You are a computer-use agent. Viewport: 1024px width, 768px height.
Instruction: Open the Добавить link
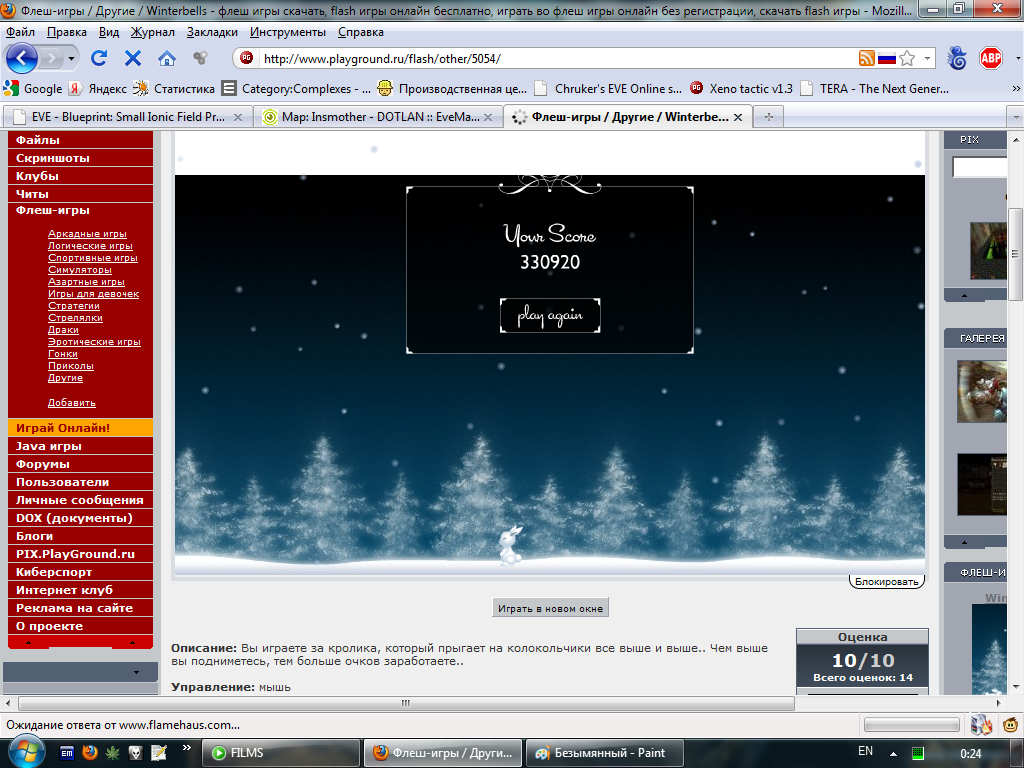click(72, 402)
